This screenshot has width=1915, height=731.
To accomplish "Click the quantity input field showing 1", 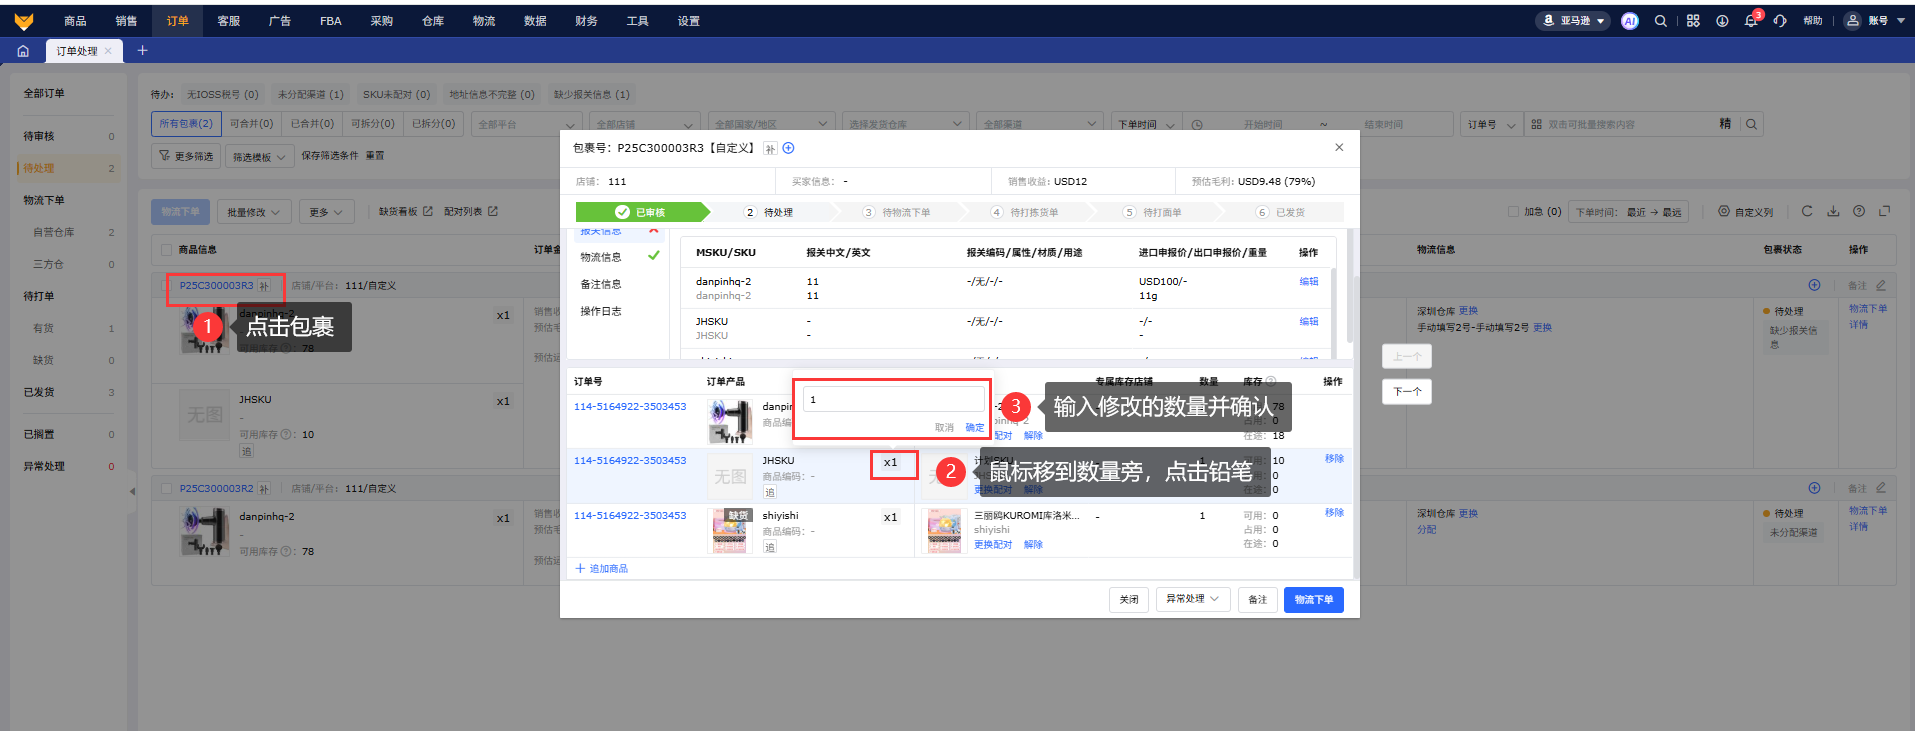I will tap(893, 400).
